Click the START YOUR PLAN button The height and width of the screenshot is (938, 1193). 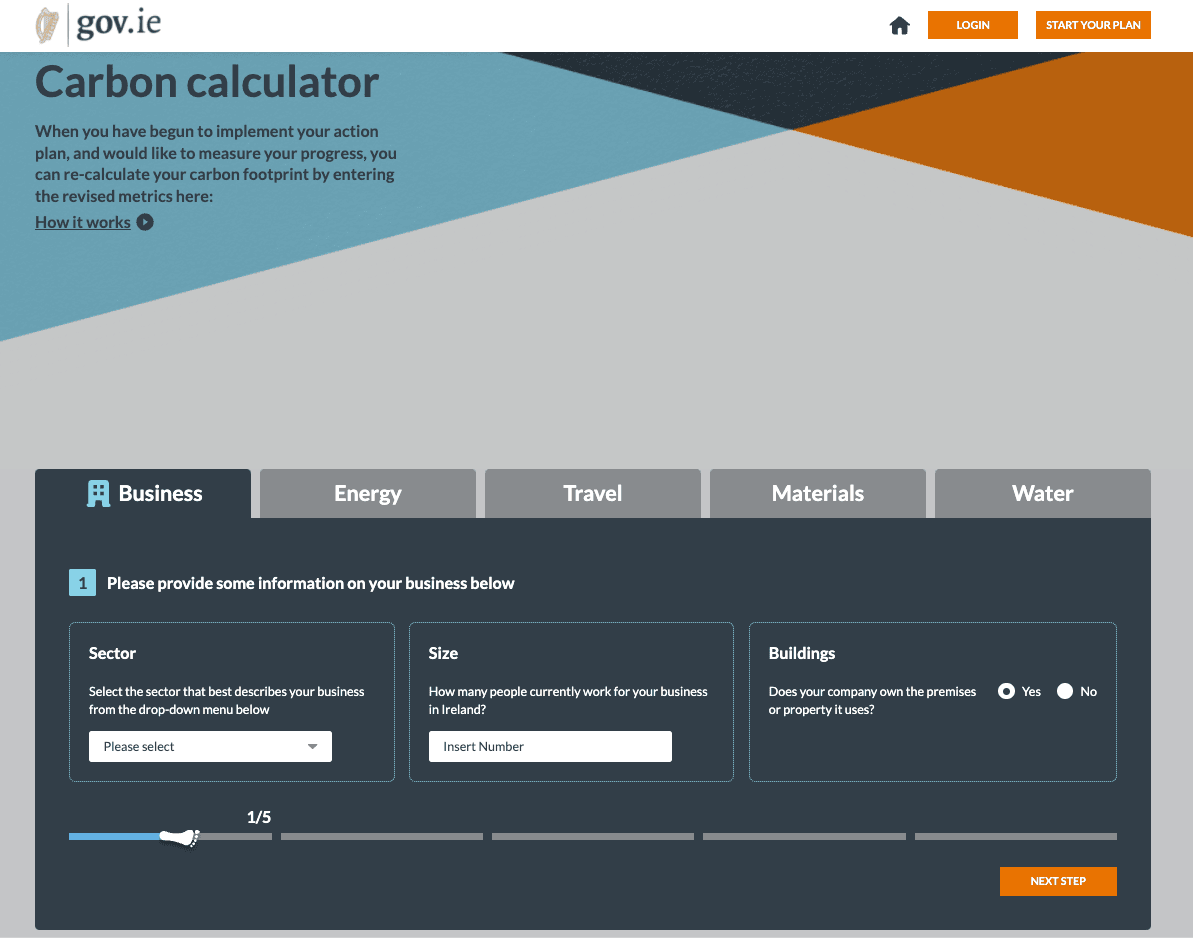coord(1093,25)
